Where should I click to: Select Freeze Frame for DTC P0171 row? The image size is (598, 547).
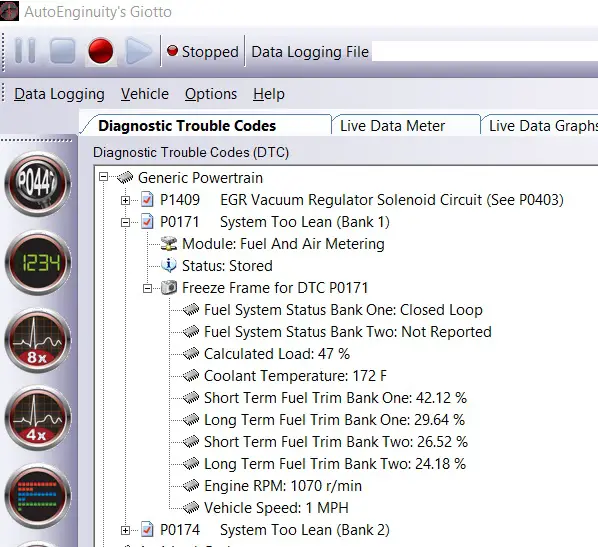click(x=275, y=288)
